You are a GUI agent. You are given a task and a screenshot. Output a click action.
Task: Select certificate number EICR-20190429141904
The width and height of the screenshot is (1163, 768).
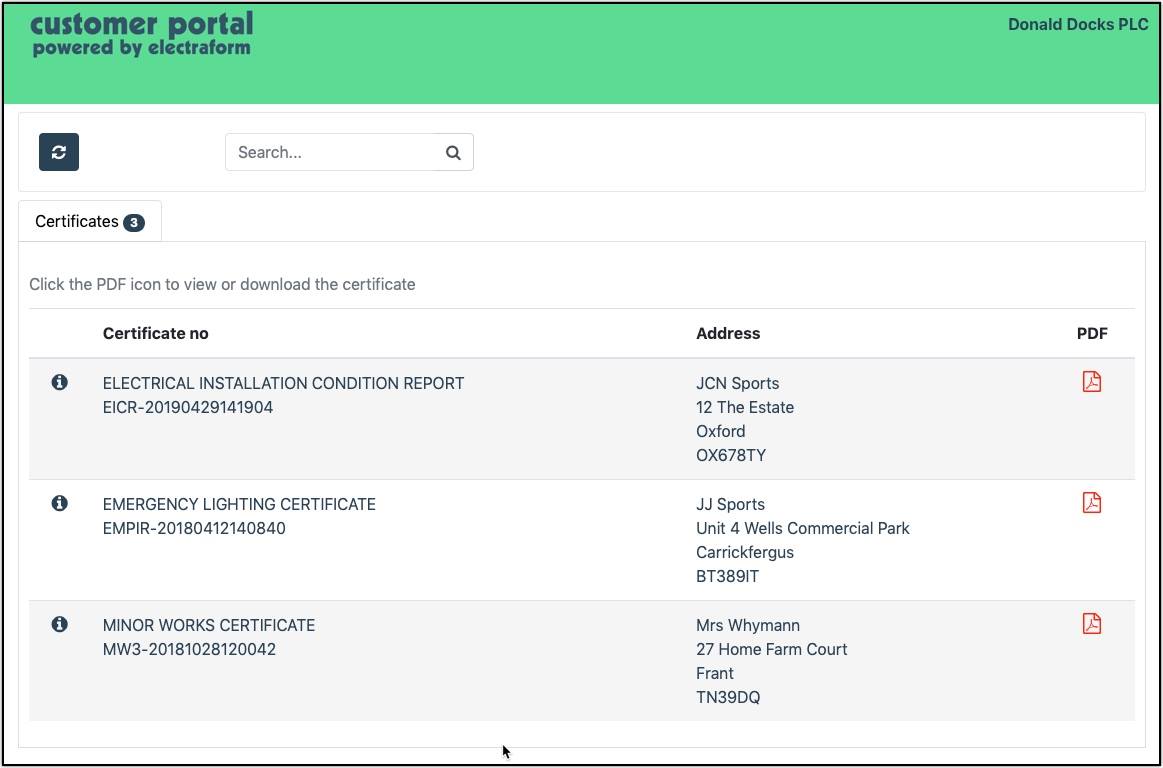(188, 407)
